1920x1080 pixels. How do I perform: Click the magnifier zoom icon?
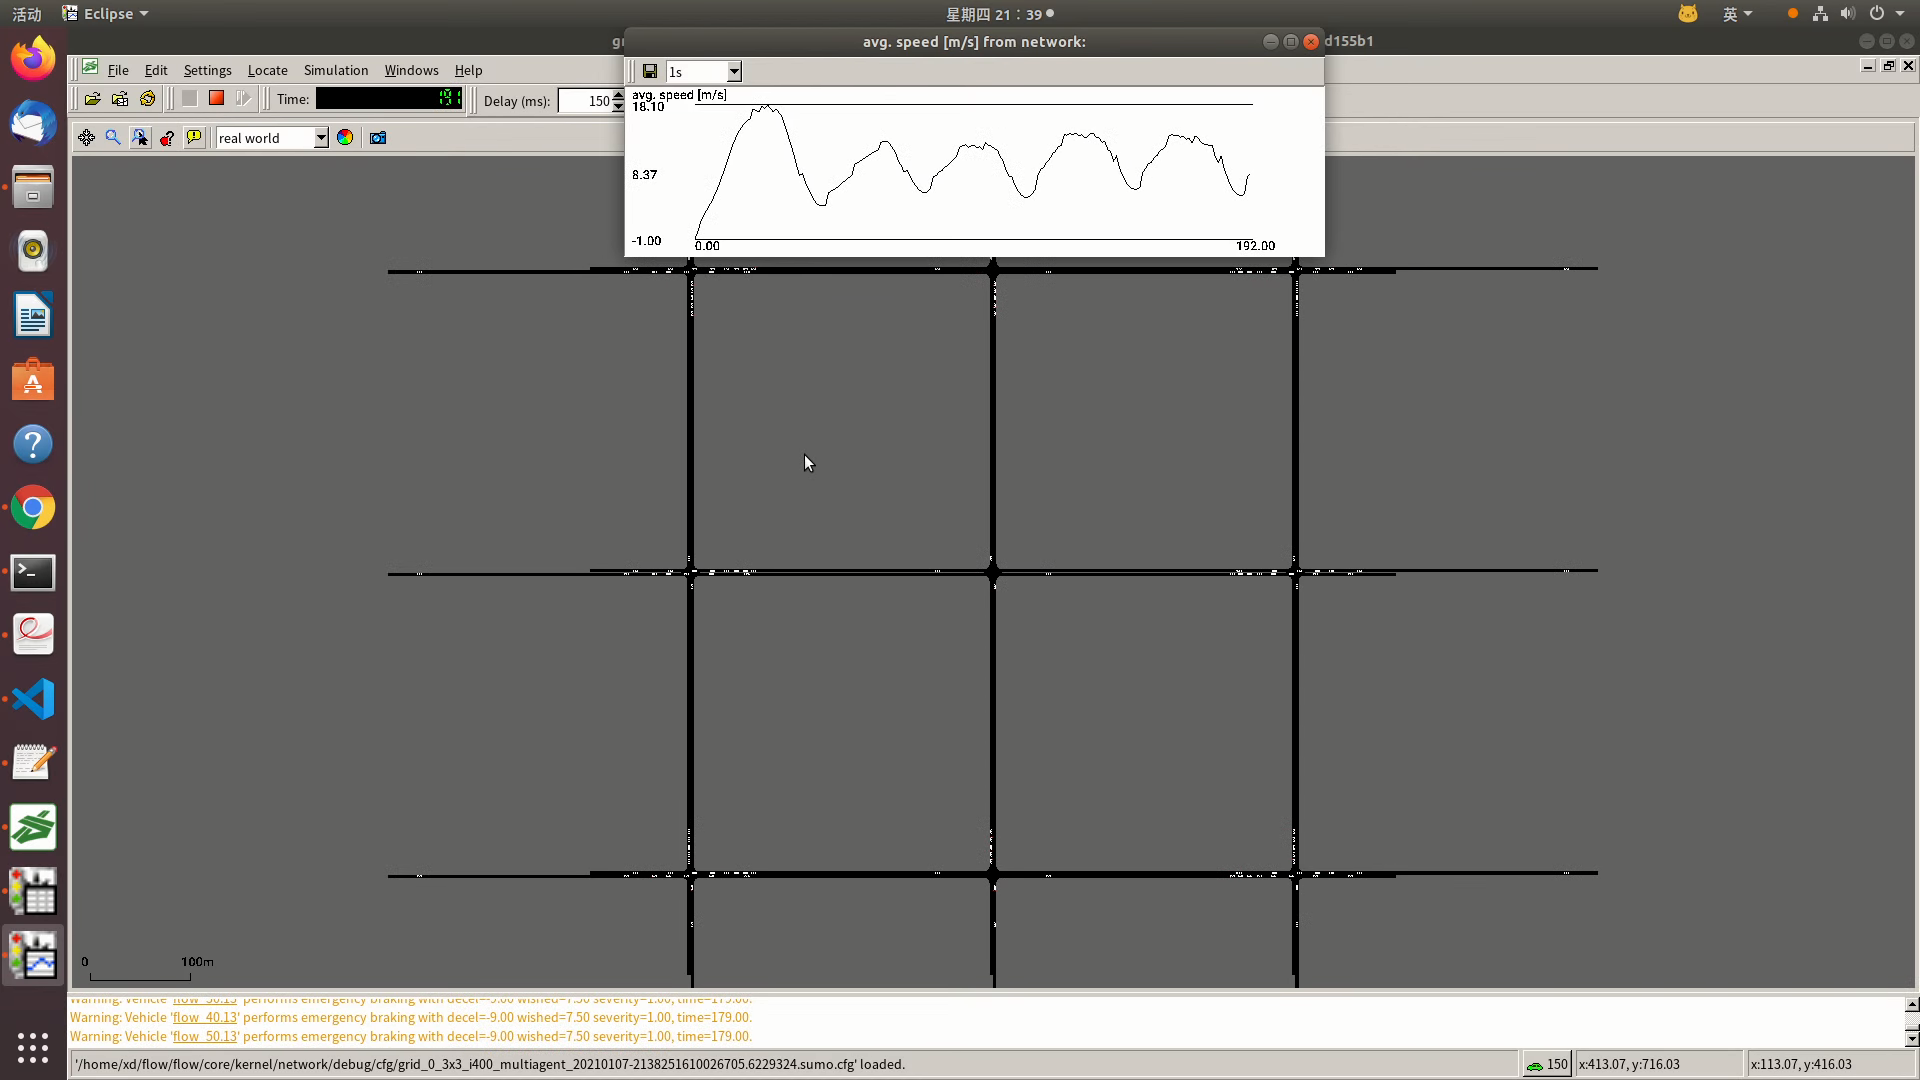pos(113,138)
